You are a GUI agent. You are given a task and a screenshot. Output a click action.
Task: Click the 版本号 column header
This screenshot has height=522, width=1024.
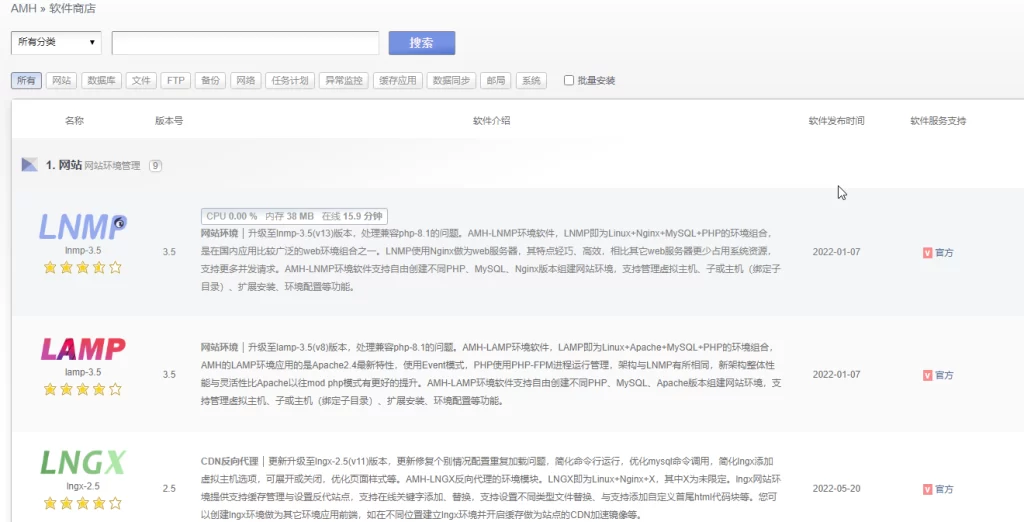click(169, 121)
